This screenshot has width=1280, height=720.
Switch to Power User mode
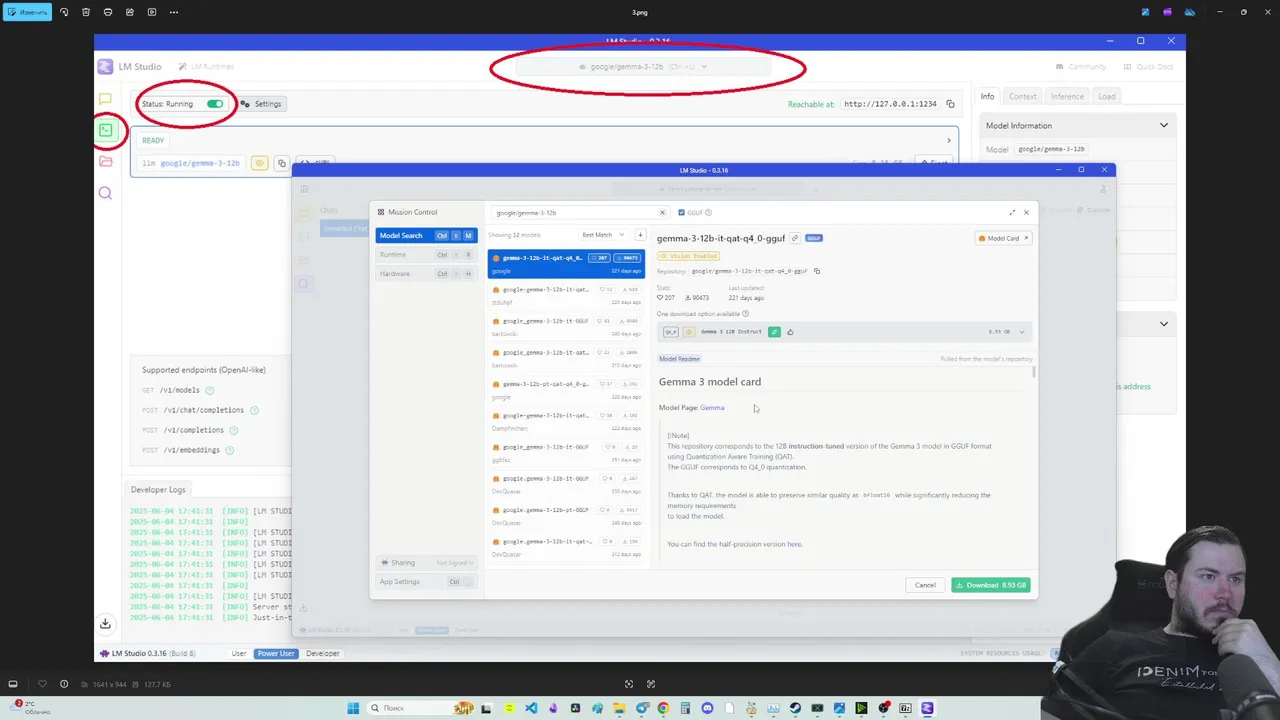[x=276, y=653]
